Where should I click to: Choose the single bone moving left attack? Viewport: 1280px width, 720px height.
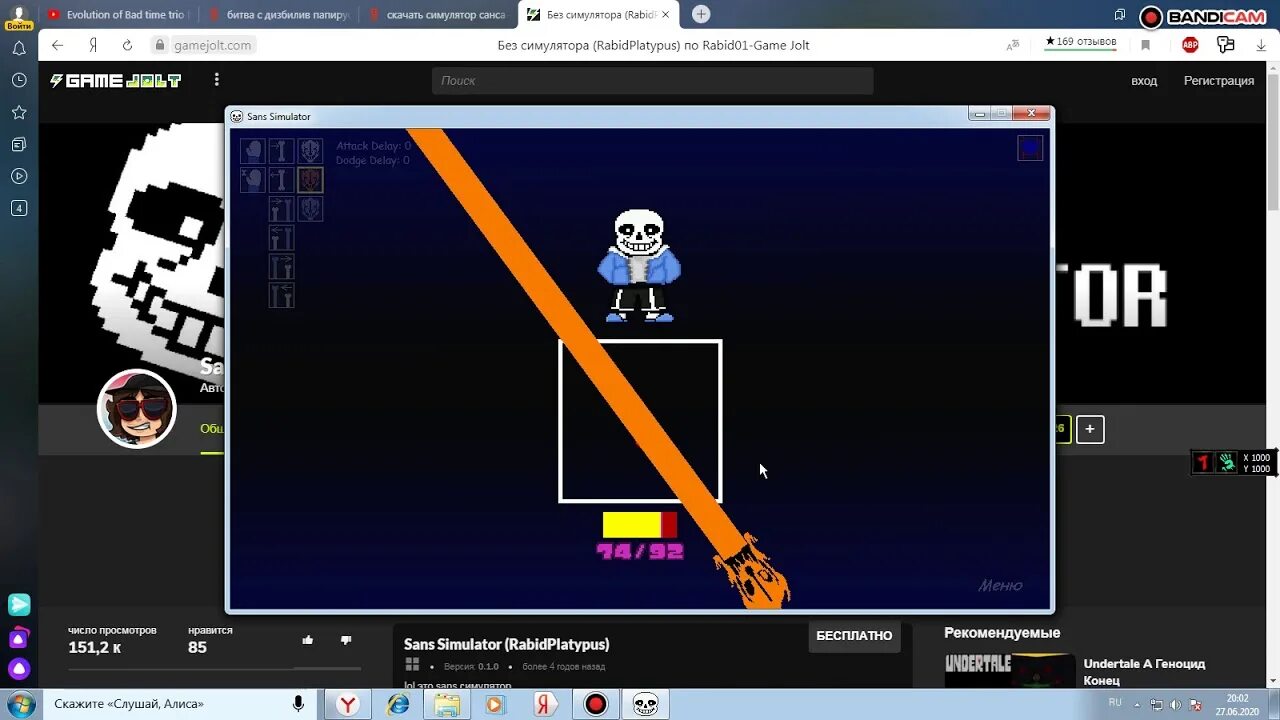click(282, 180)
